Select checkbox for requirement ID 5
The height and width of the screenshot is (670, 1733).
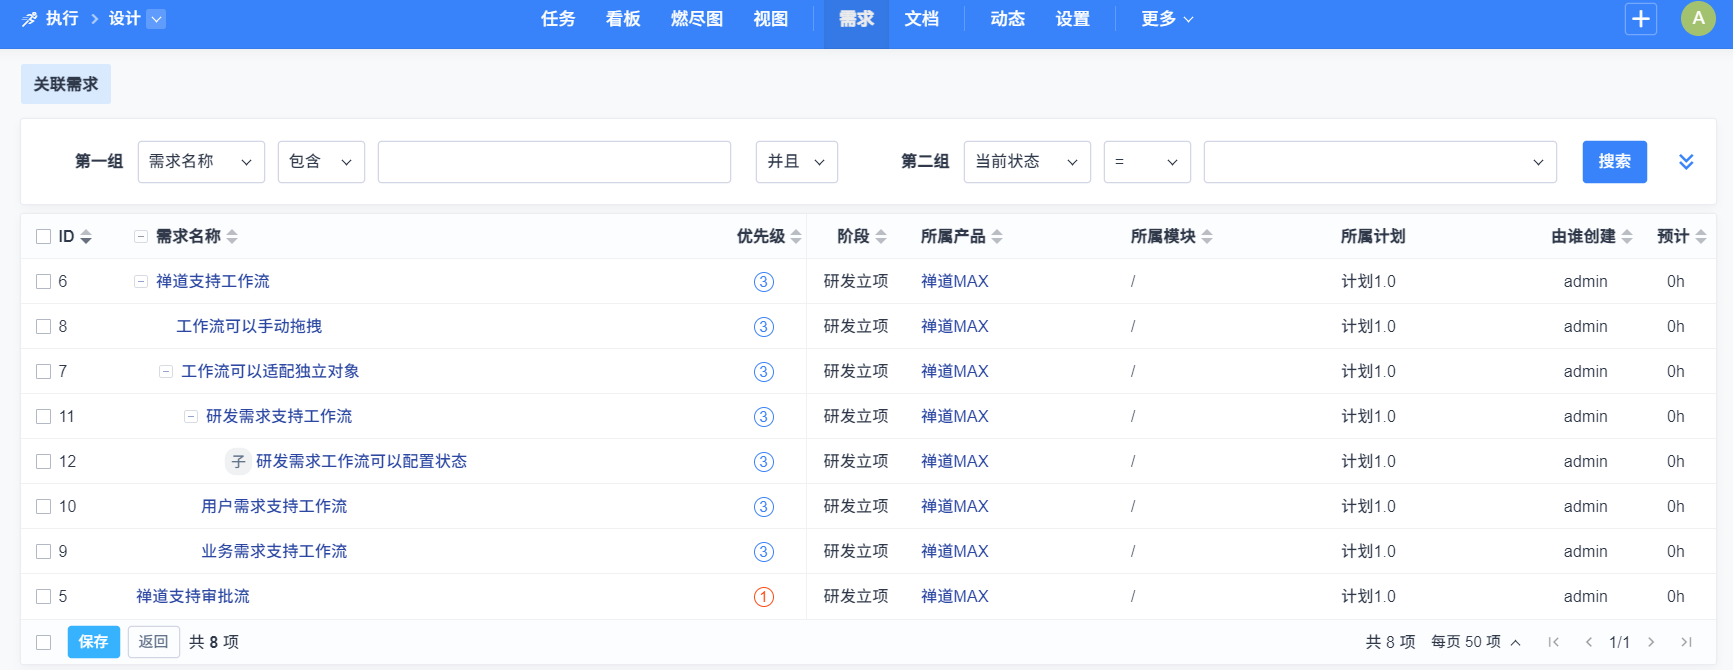(44, 597)
